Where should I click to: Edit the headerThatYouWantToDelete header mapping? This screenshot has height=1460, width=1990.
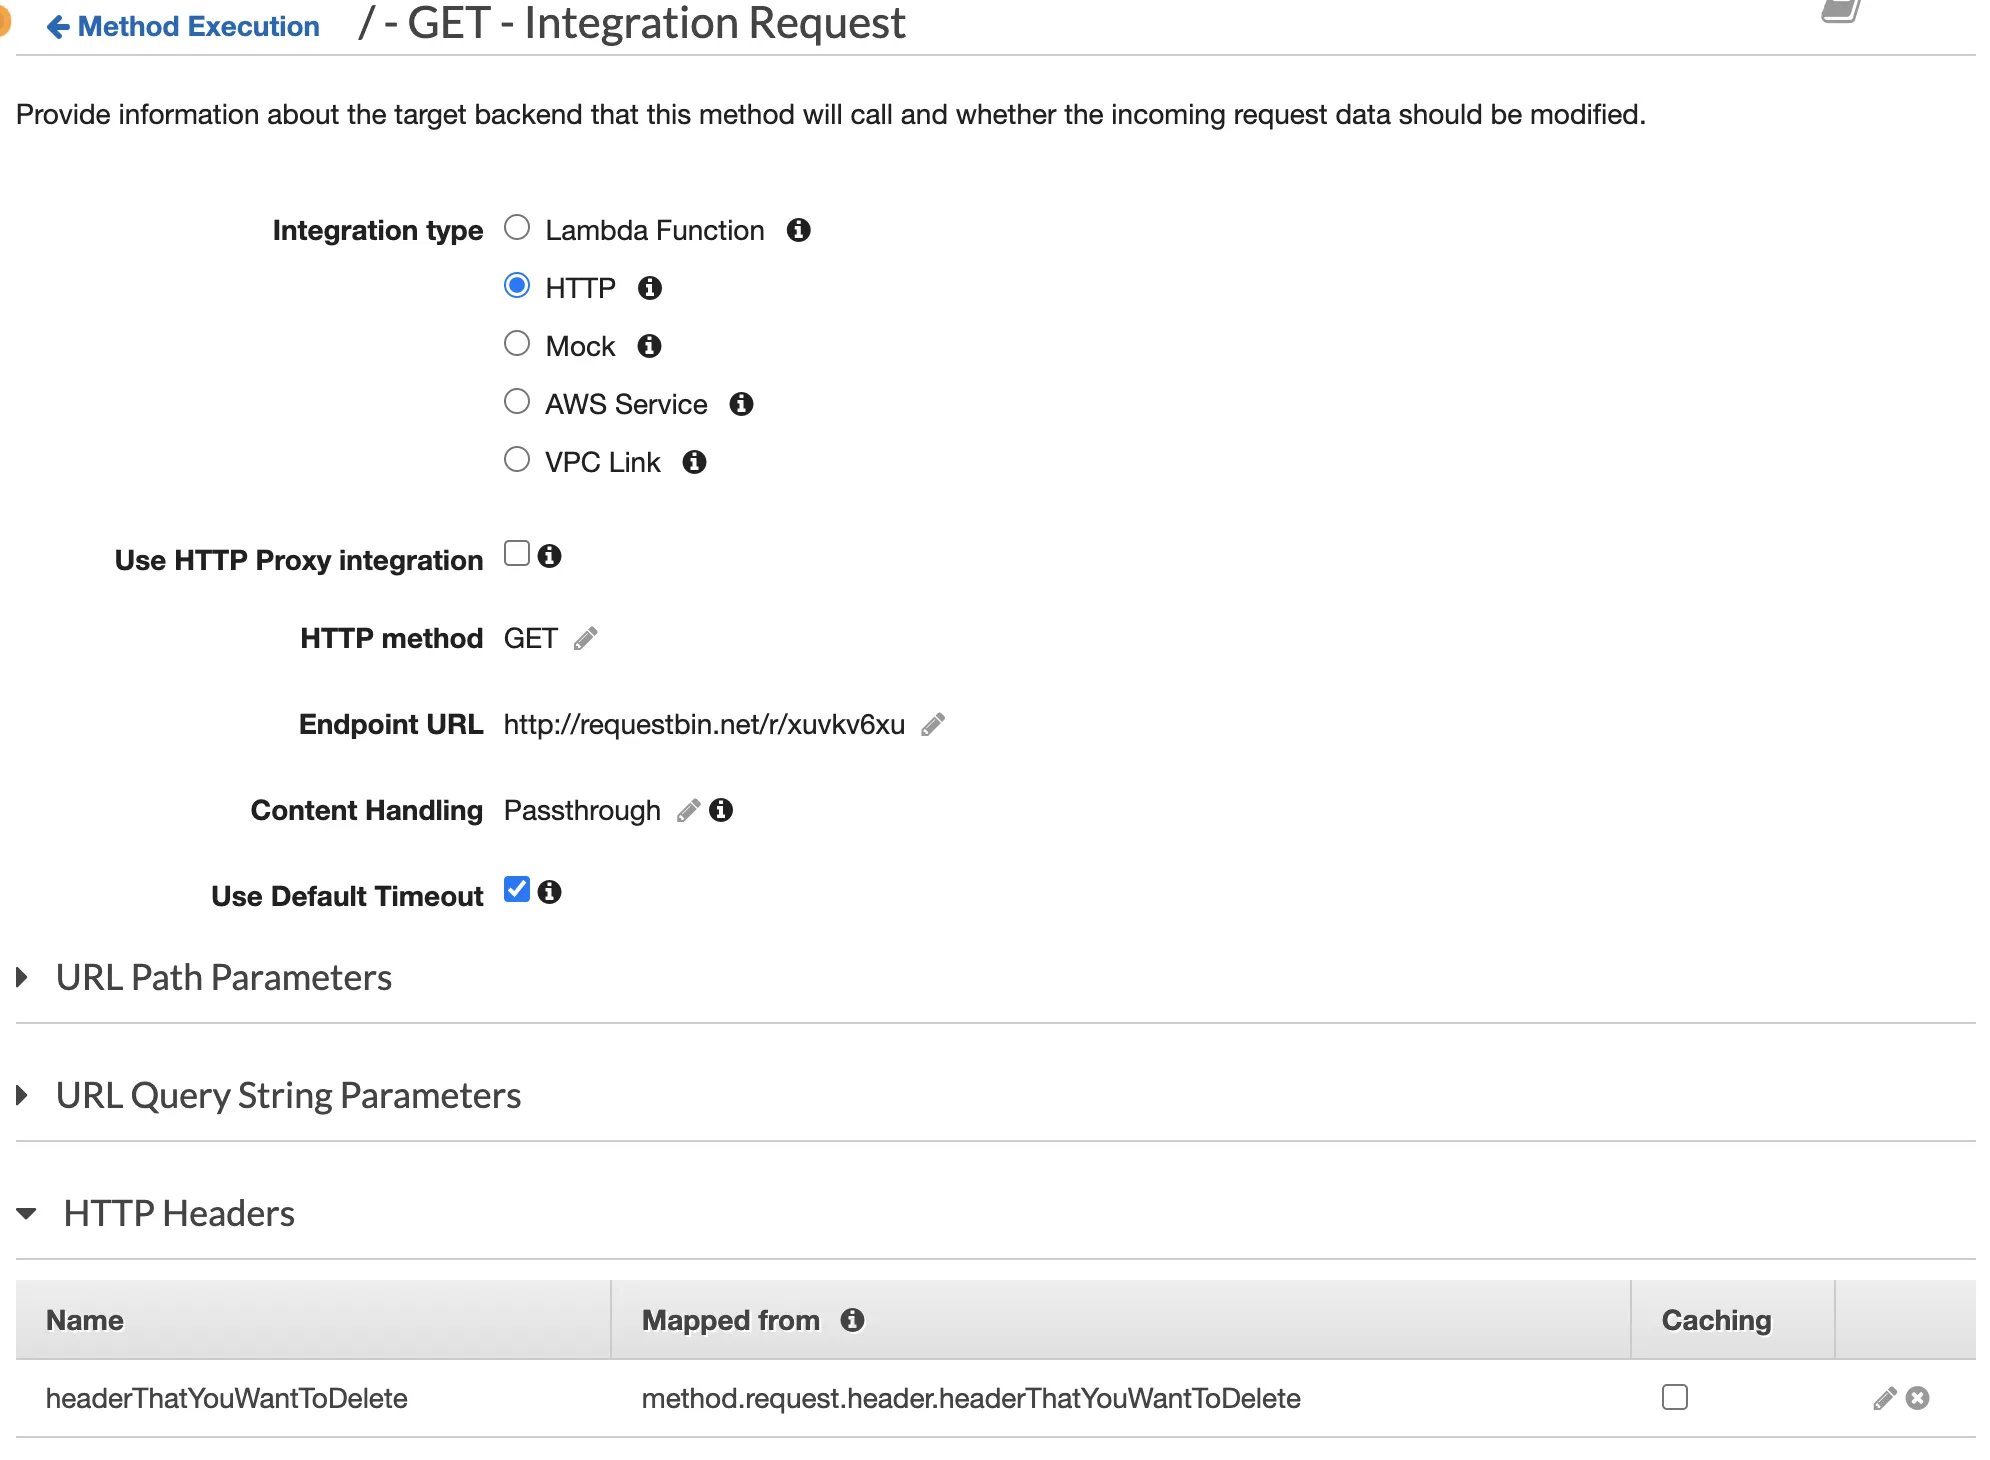click(x=1884, y=1398)
